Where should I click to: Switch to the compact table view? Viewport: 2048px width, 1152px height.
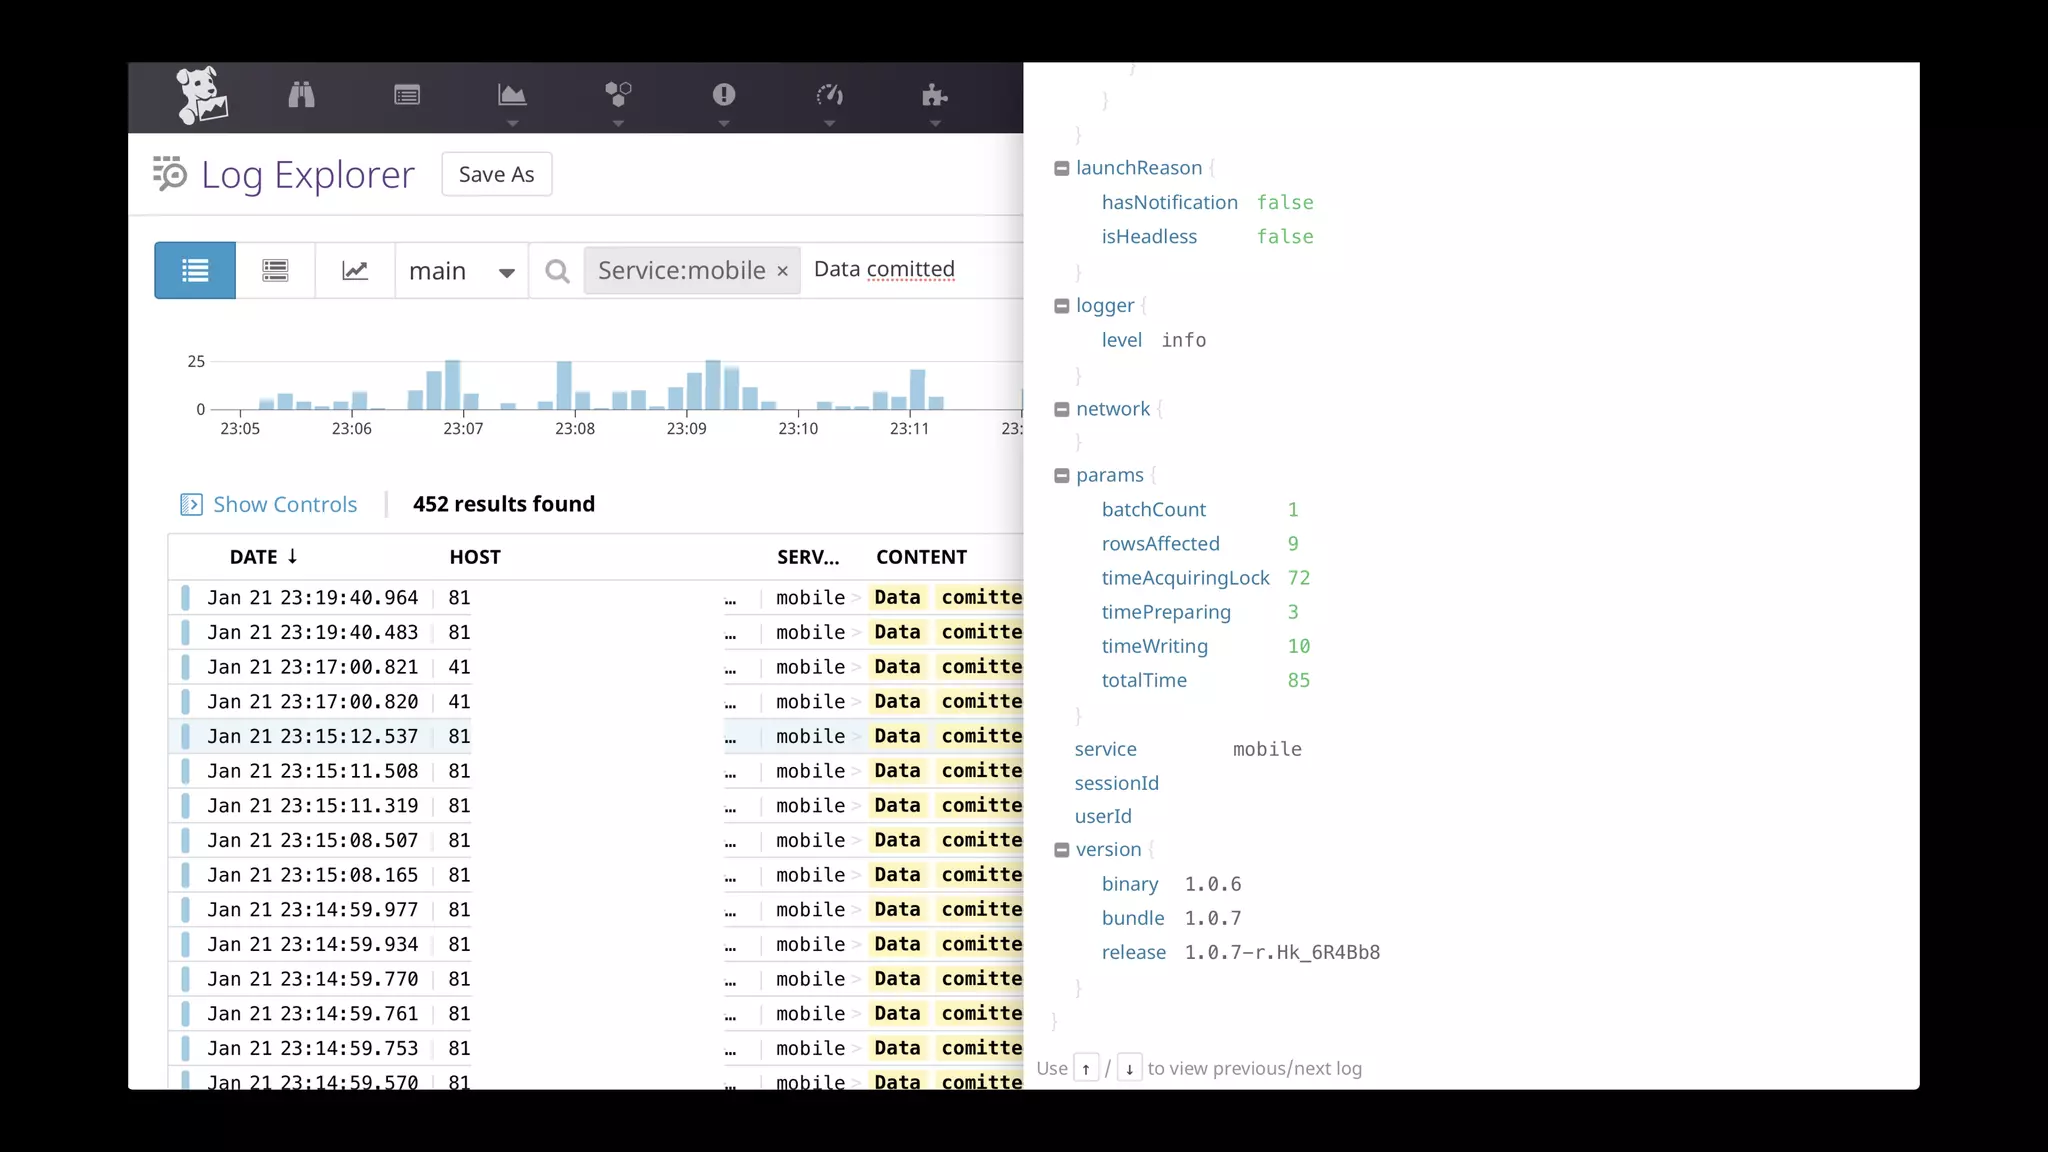click(x=275, y=270)
